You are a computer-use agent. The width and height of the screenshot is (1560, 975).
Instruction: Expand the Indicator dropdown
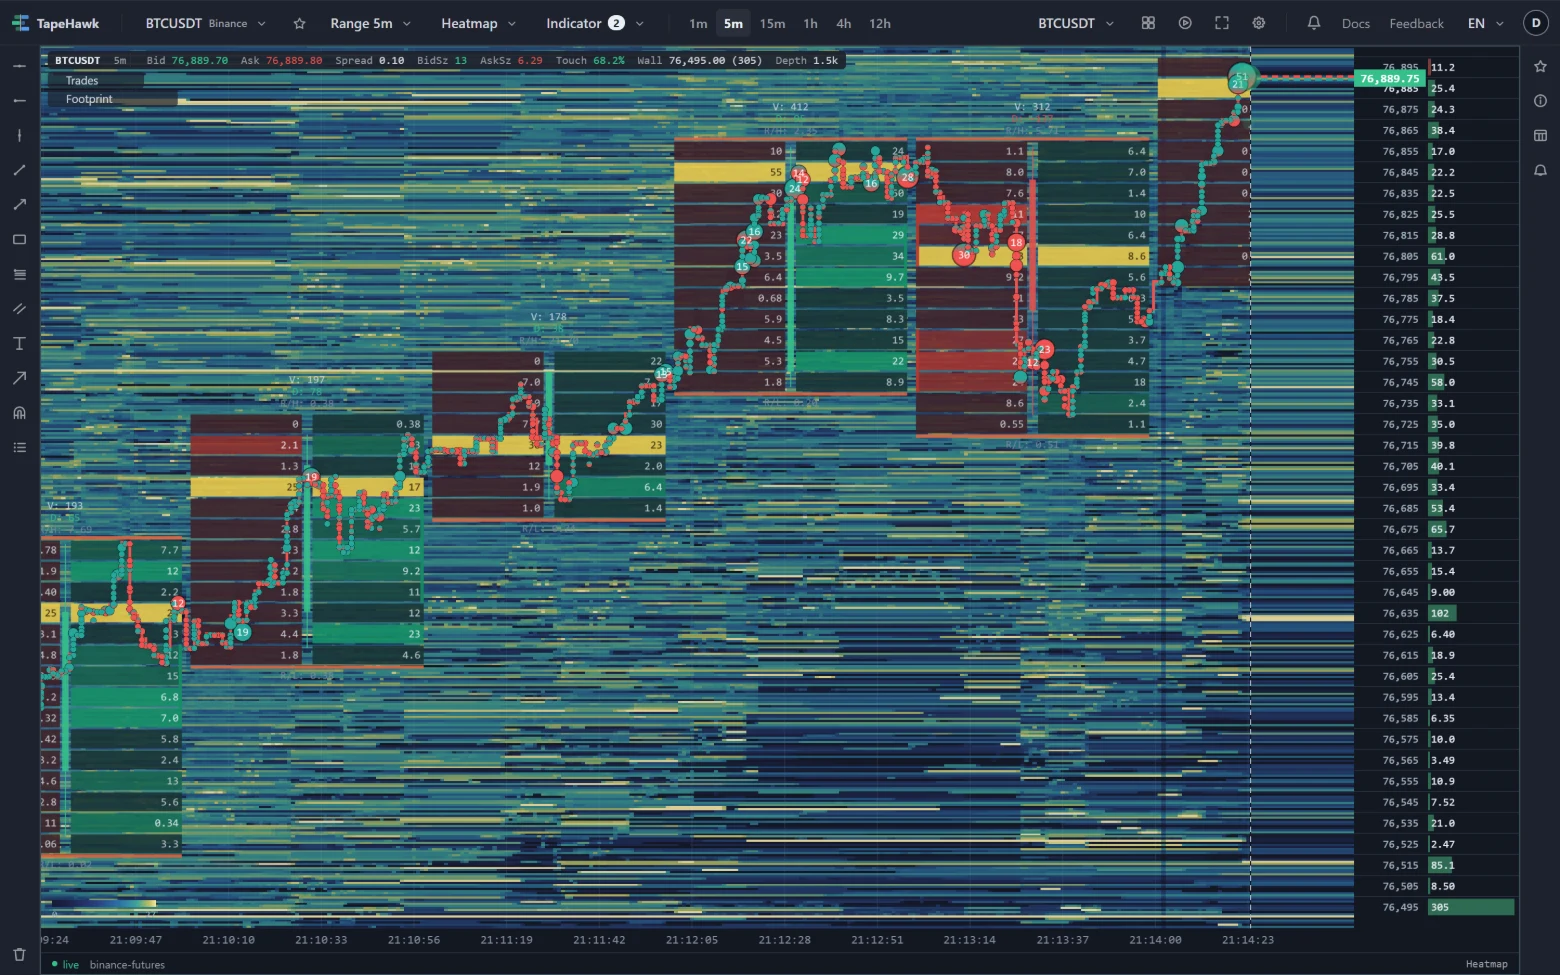point(595,23)
